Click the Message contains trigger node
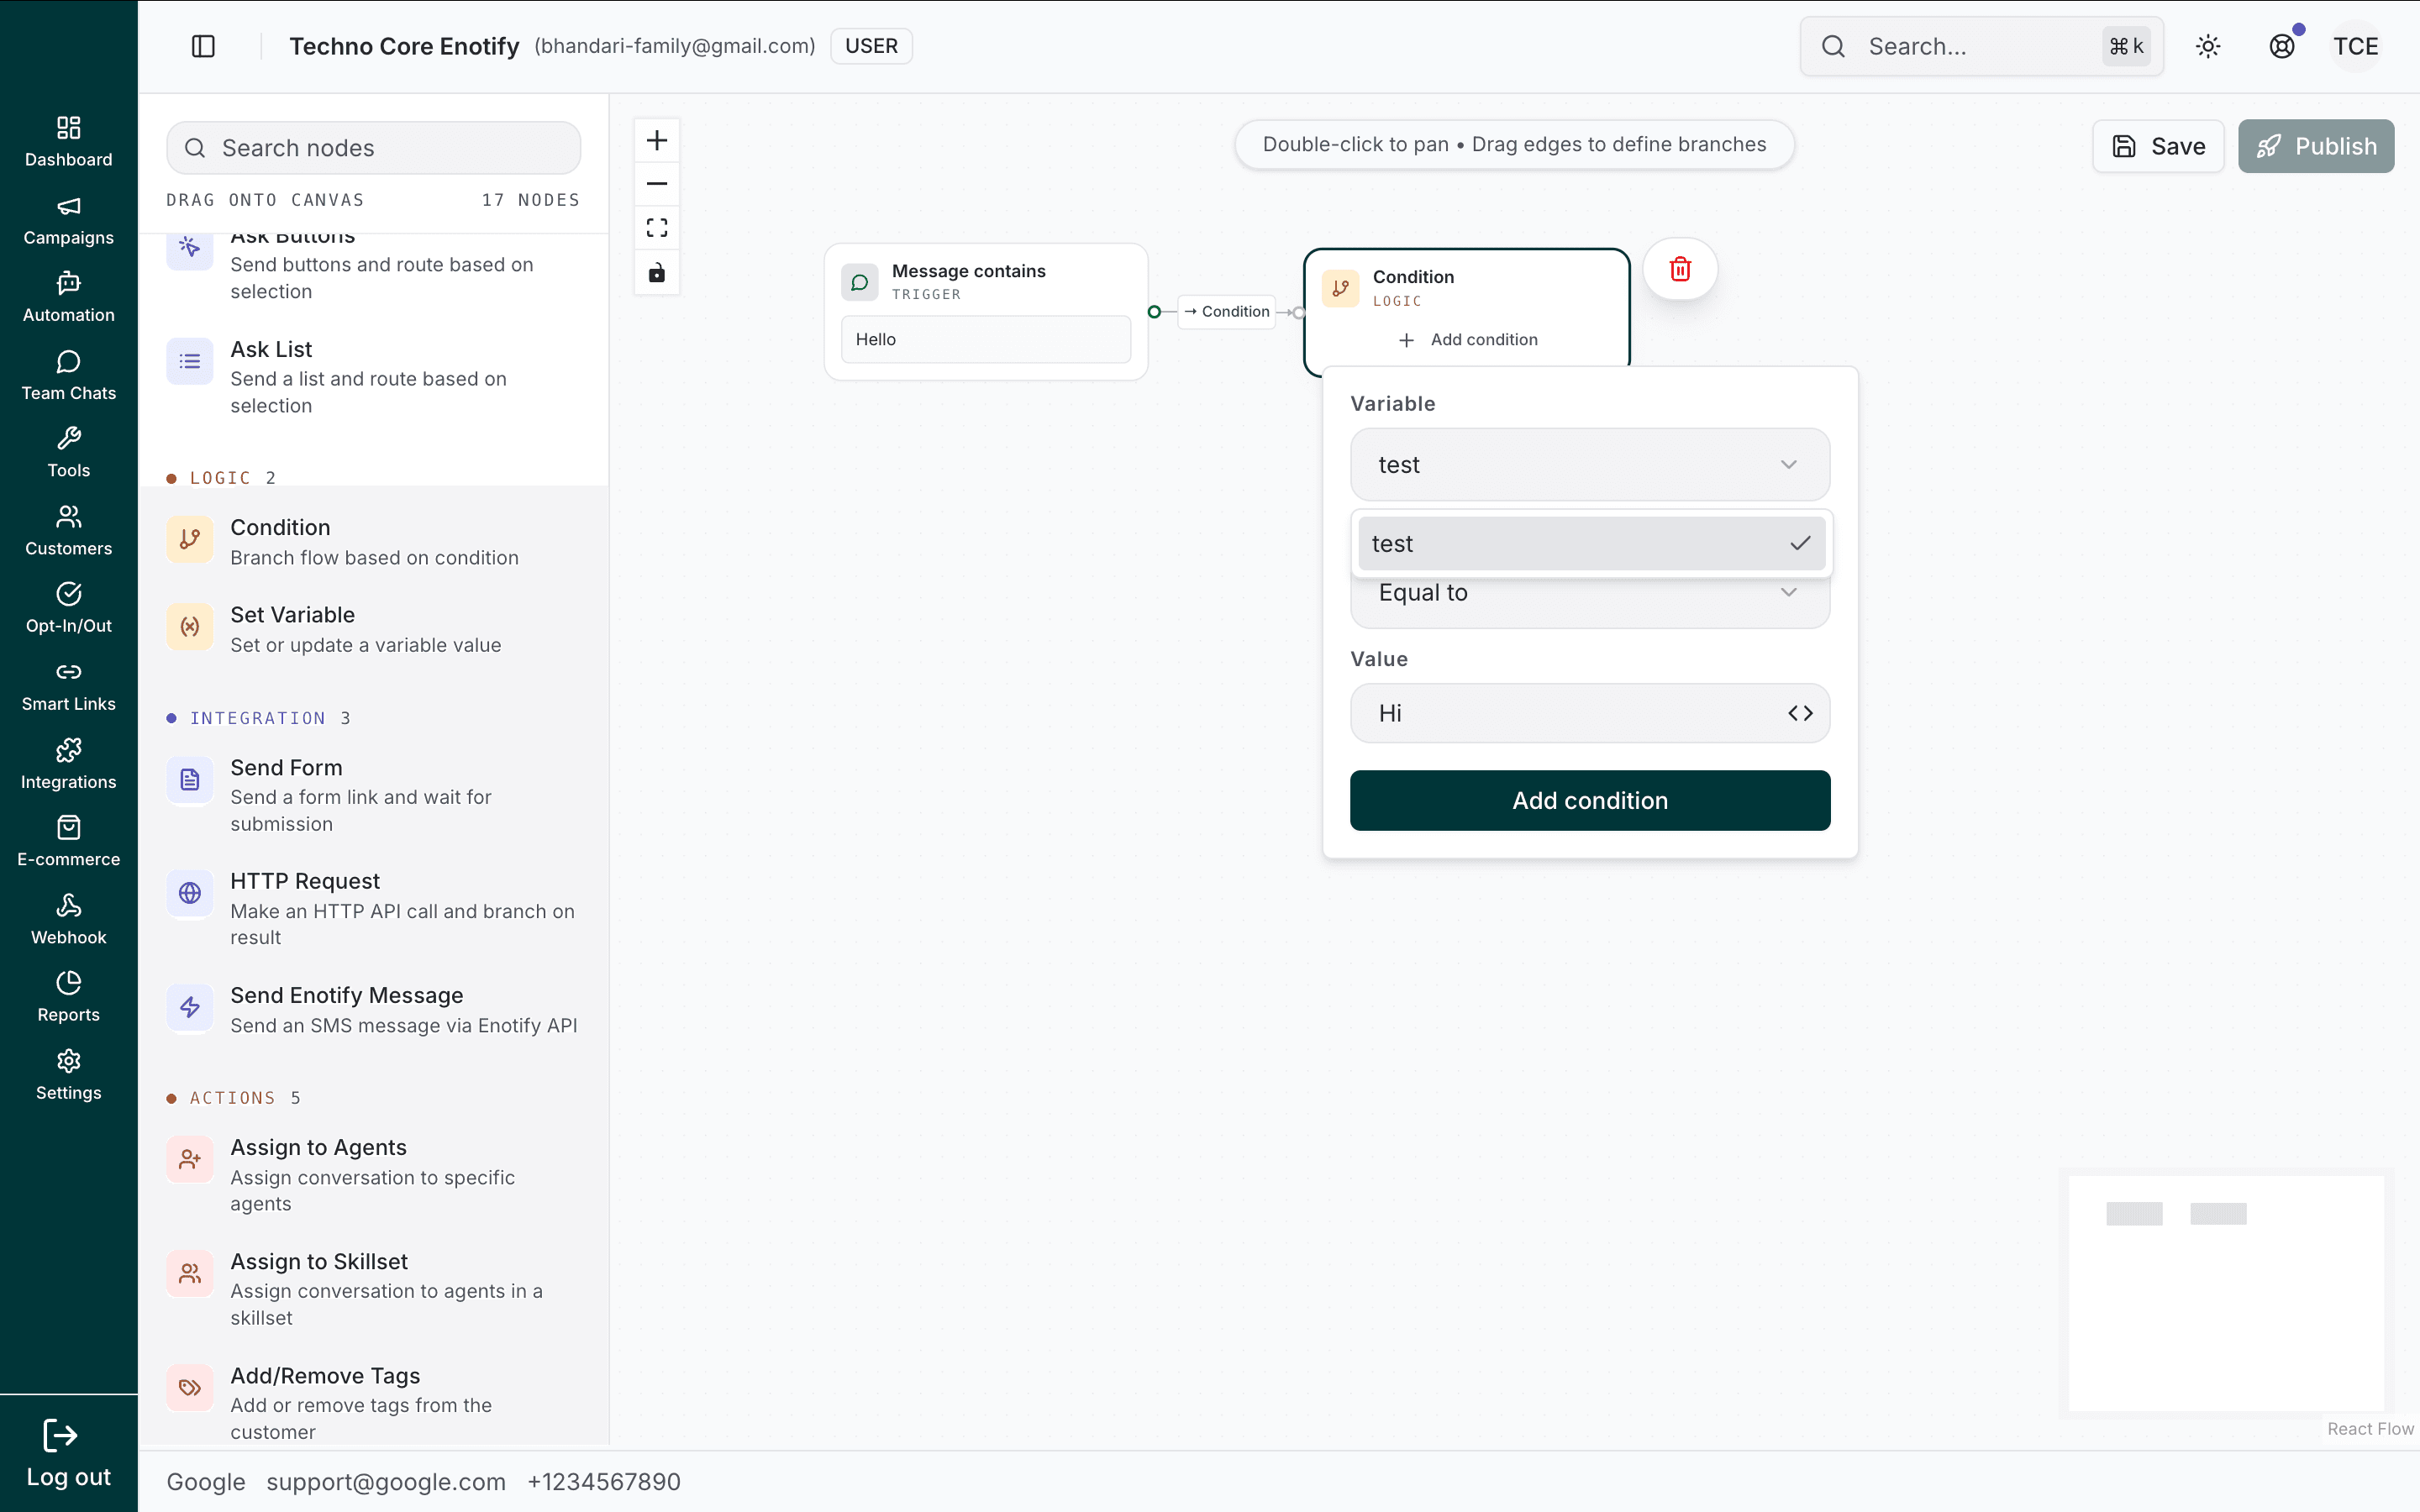2420x1512 pixels. [x=985, y=311]
